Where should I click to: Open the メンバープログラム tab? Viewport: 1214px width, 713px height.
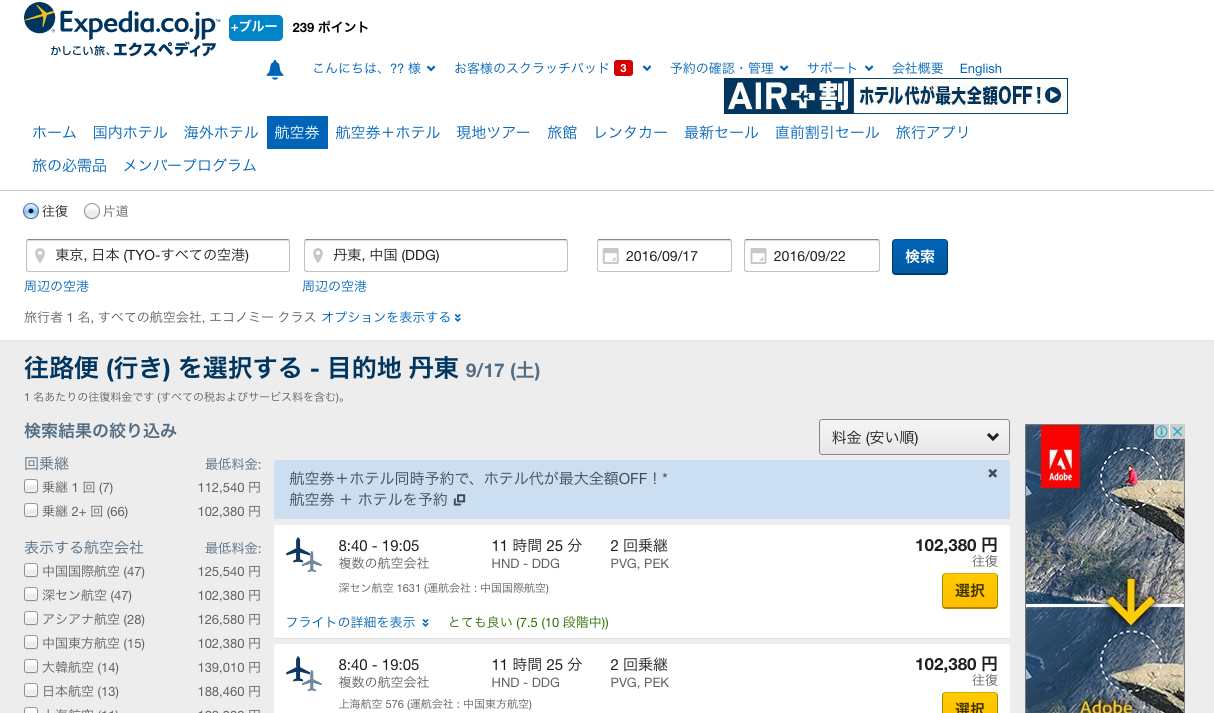coord(190,165)
